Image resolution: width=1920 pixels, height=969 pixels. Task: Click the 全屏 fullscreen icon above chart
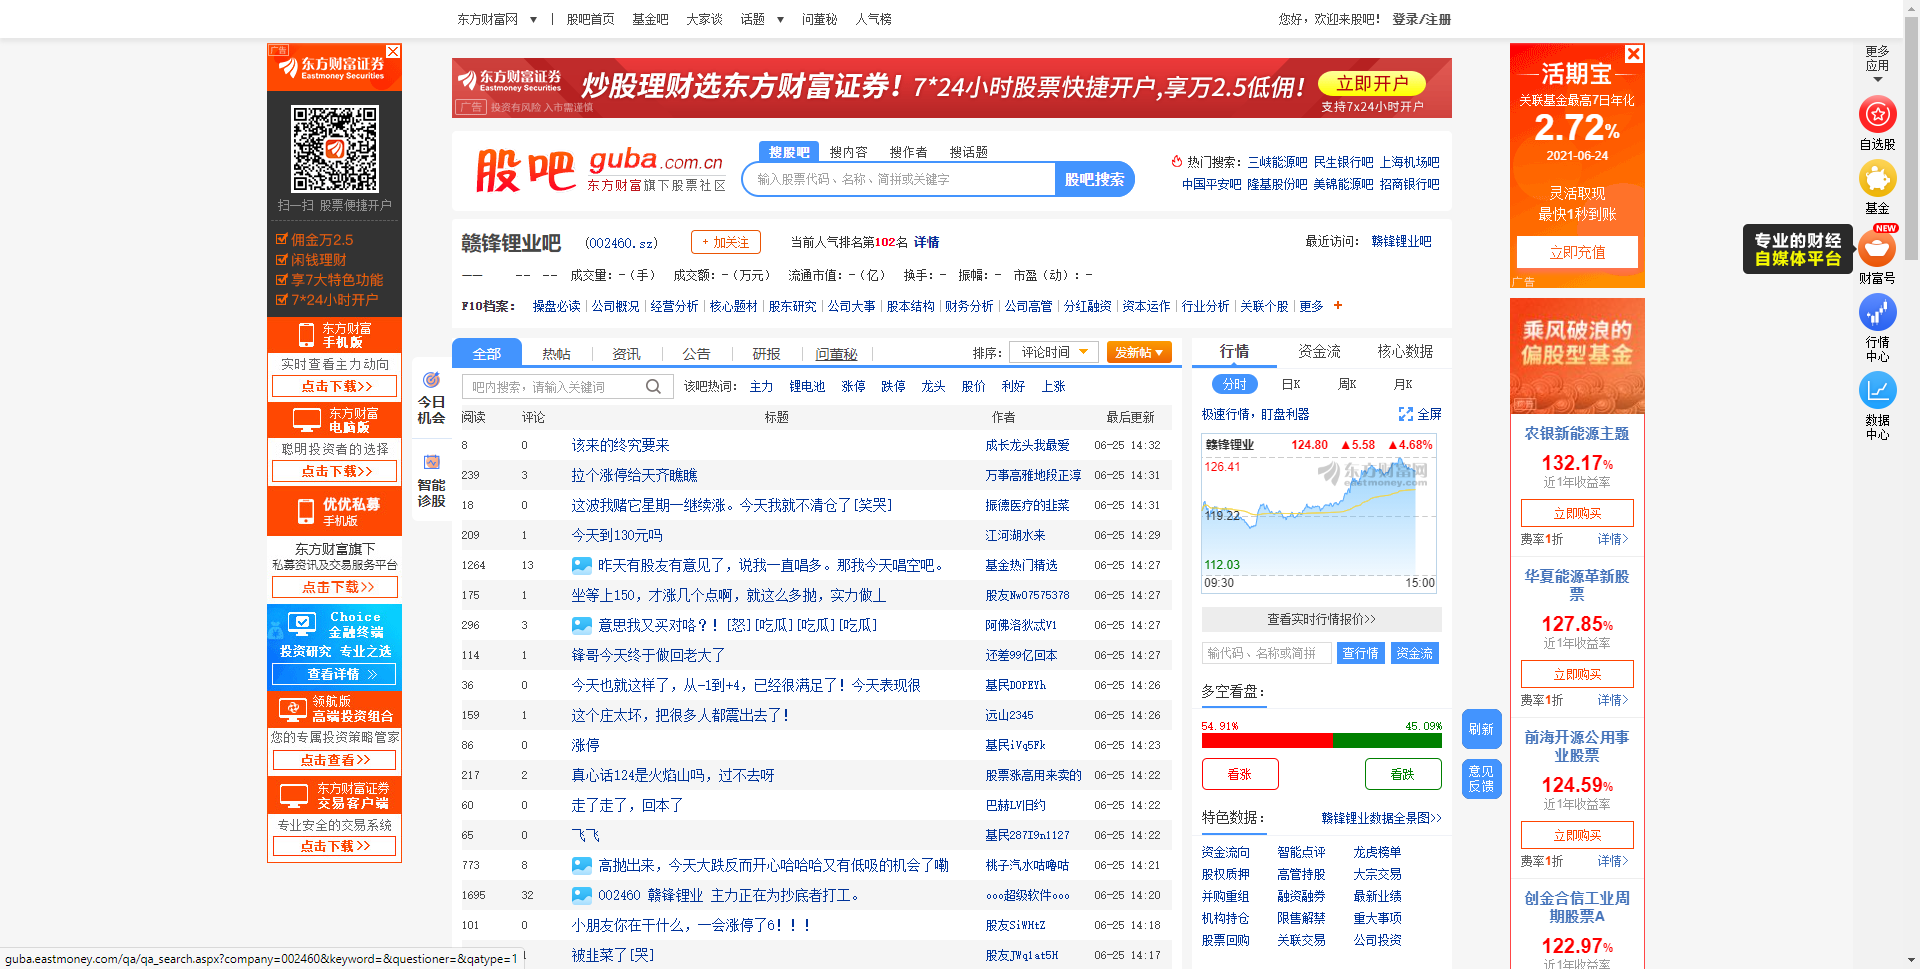[x=1405, y=414]
